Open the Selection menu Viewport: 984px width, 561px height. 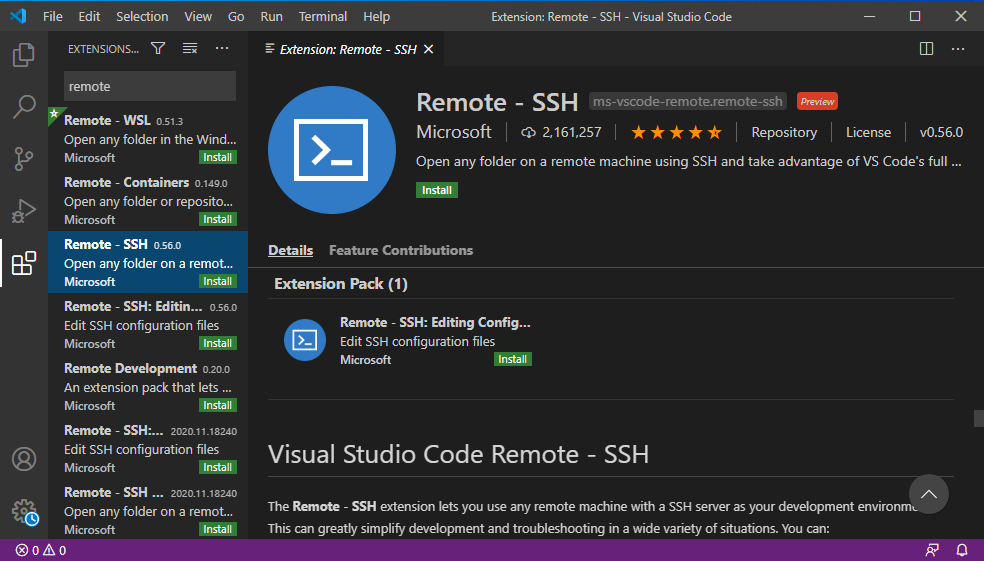[142, 16]
